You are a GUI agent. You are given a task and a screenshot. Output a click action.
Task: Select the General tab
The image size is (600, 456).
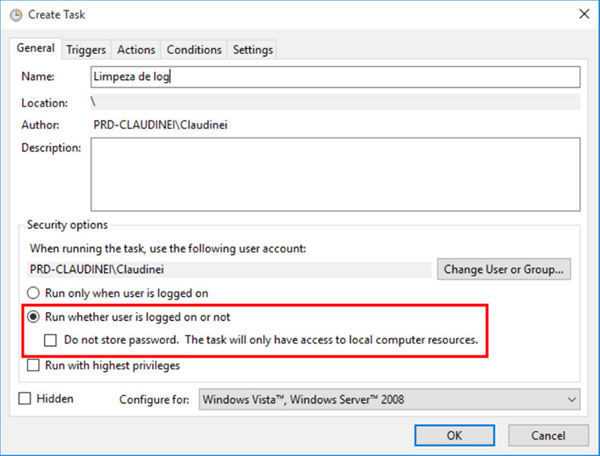click(x=36, y=48)
